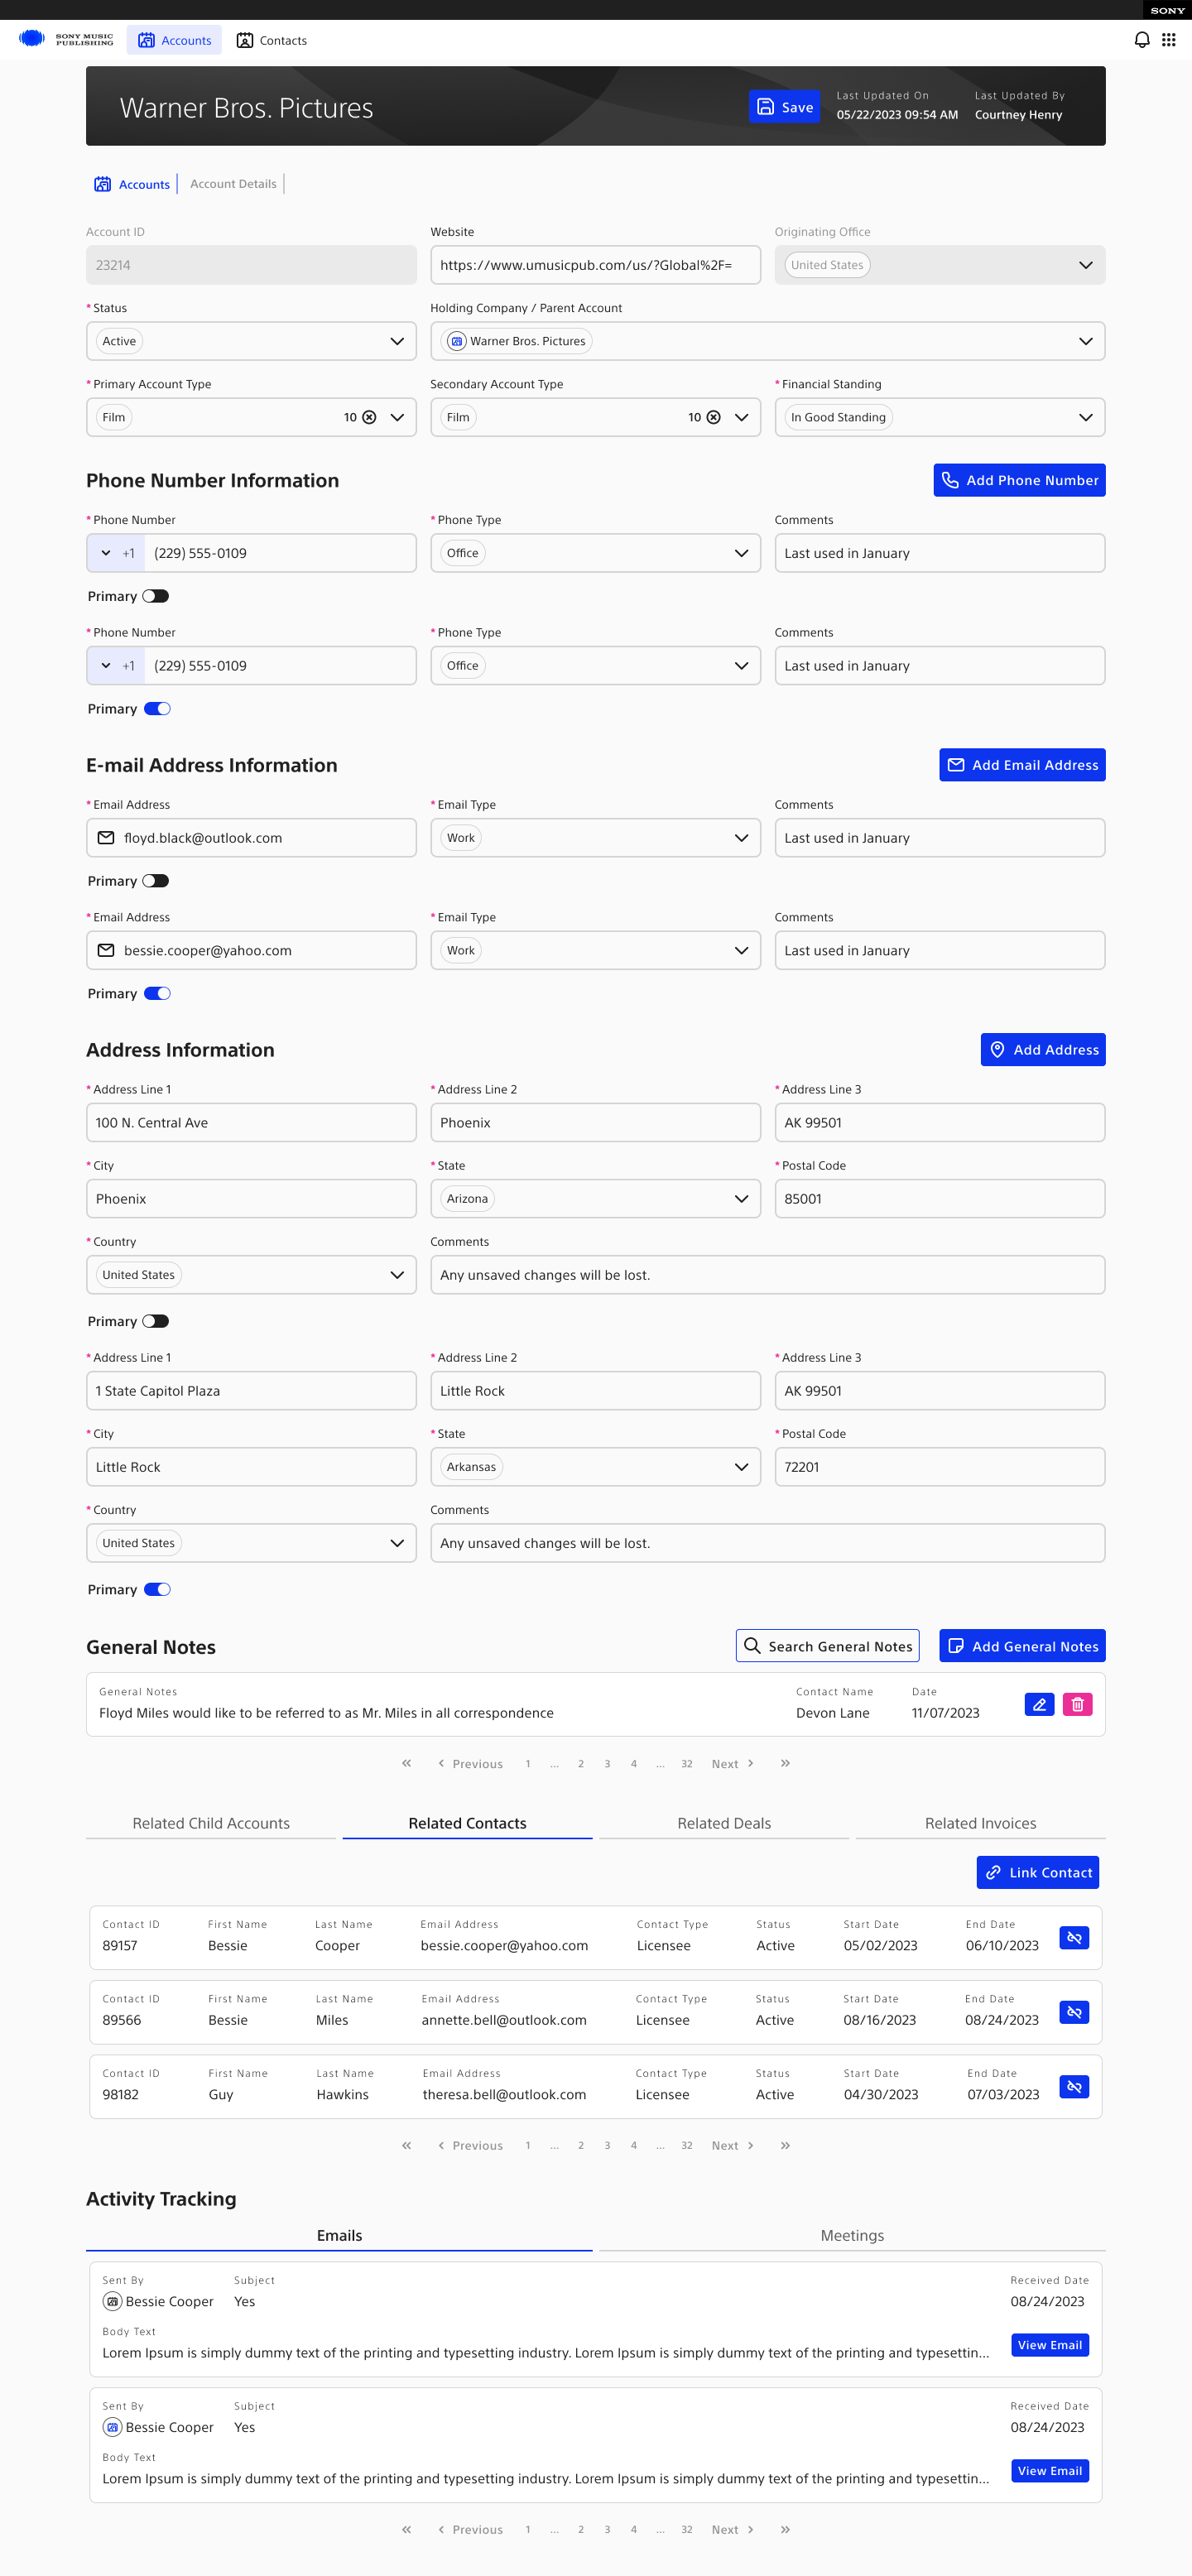Open the notifications bell
This screenshot has height=2576, width=1192.
coord(1141,40)
